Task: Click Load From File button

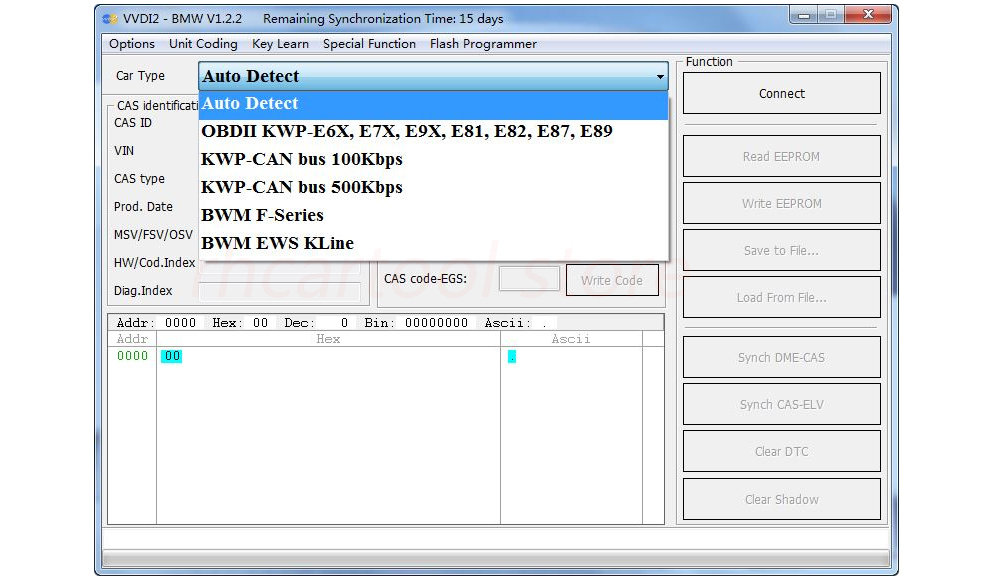Action: (782, 297)
